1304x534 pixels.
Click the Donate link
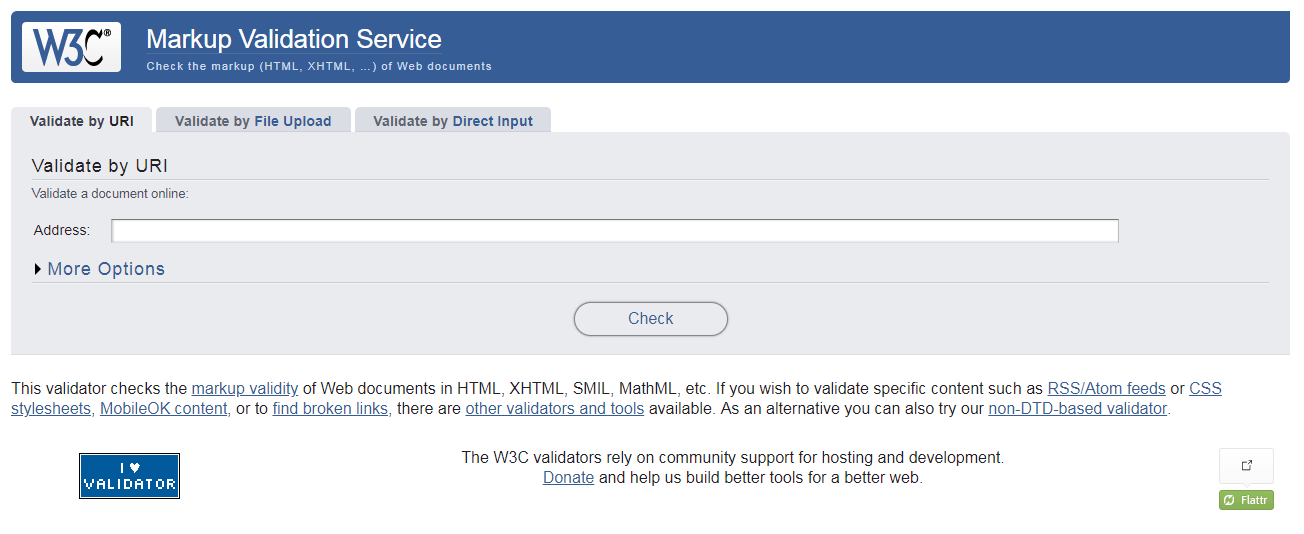568,478
